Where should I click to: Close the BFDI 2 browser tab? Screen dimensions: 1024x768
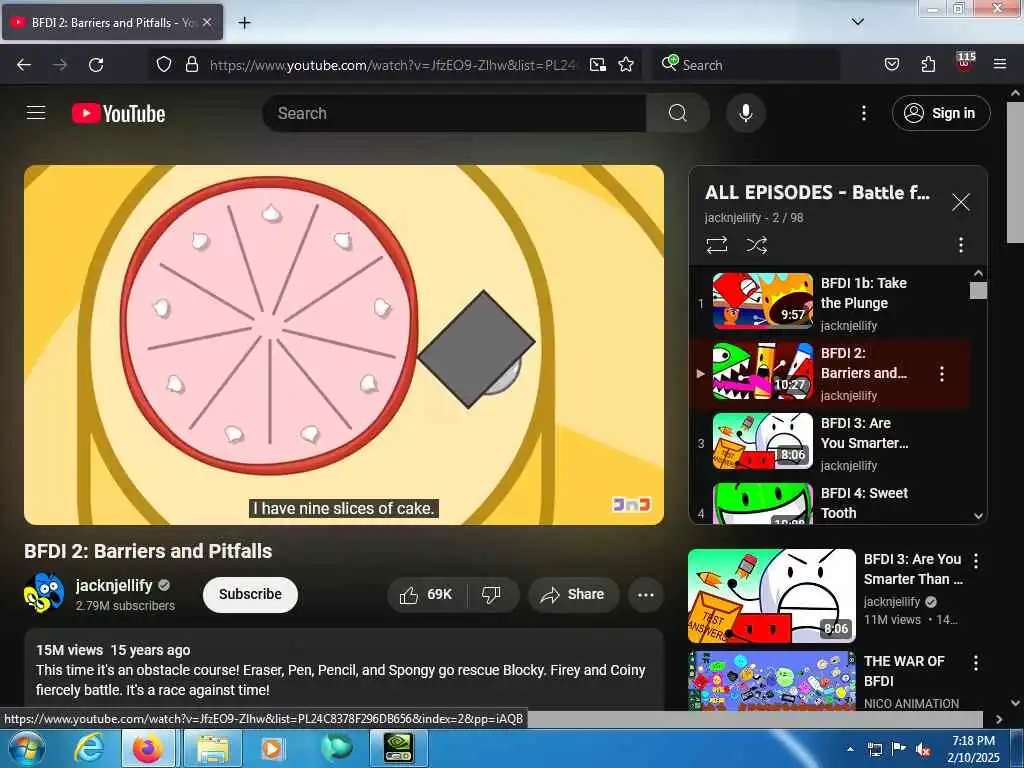point(206,22)
